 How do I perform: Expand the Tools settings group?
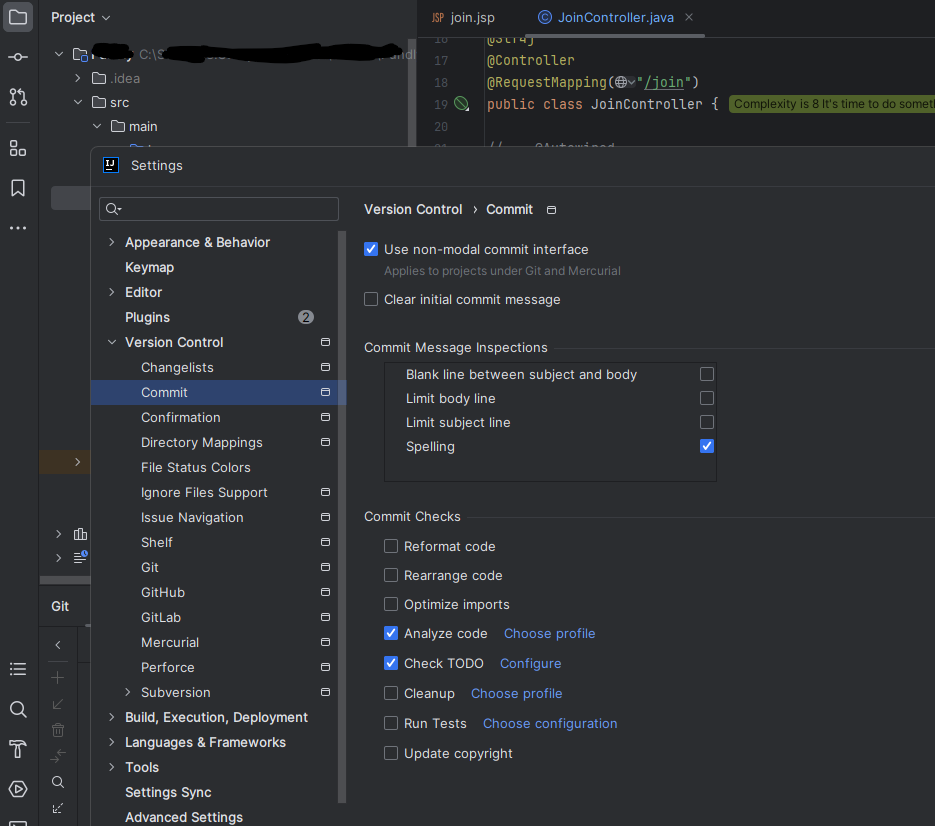pos(112,768)
